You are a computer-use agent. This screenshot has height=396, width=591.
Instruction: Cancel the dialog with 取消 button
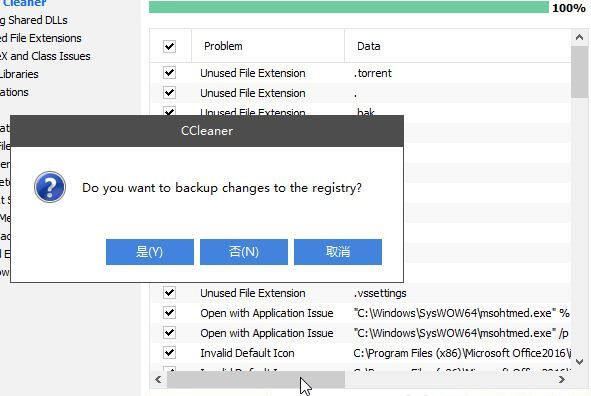coord(338,252)
